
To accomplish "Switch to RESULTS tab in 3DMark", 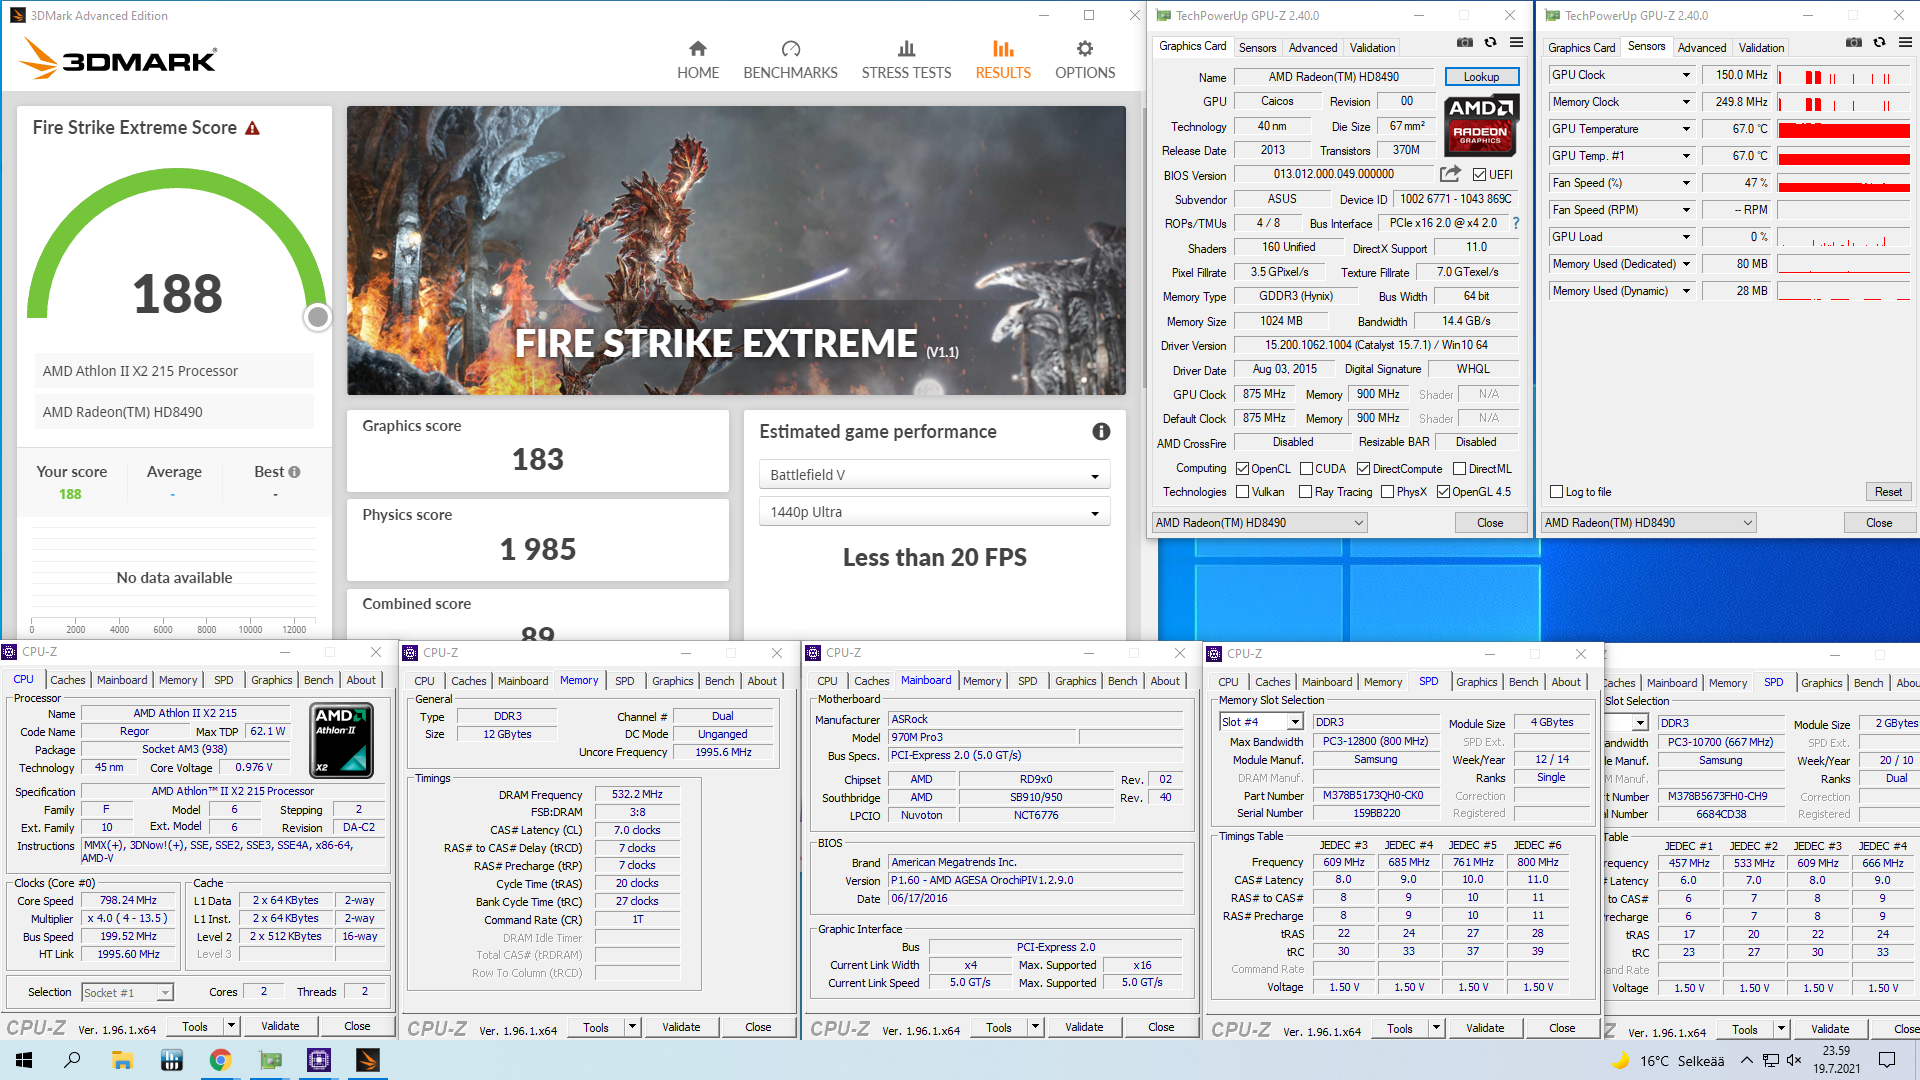I will [x=1003, y=60].
